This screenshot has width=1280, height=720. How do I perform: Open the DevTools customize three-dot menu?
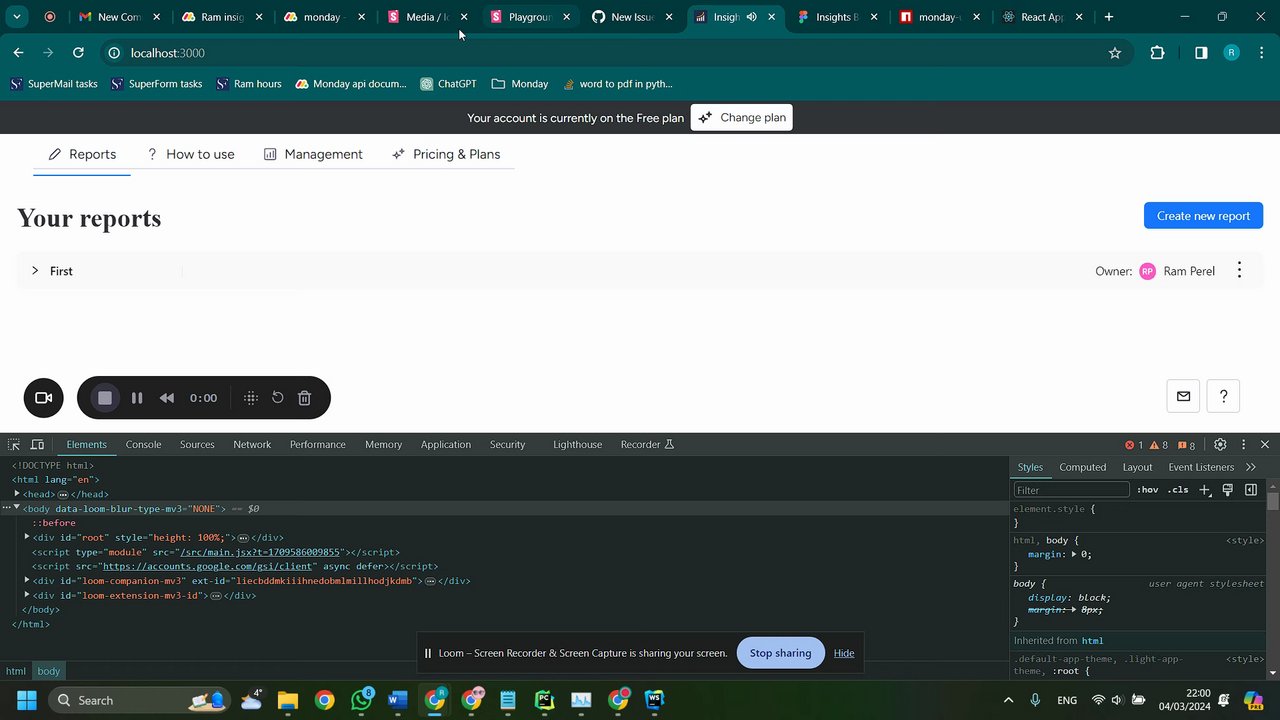coord(1243,445)
